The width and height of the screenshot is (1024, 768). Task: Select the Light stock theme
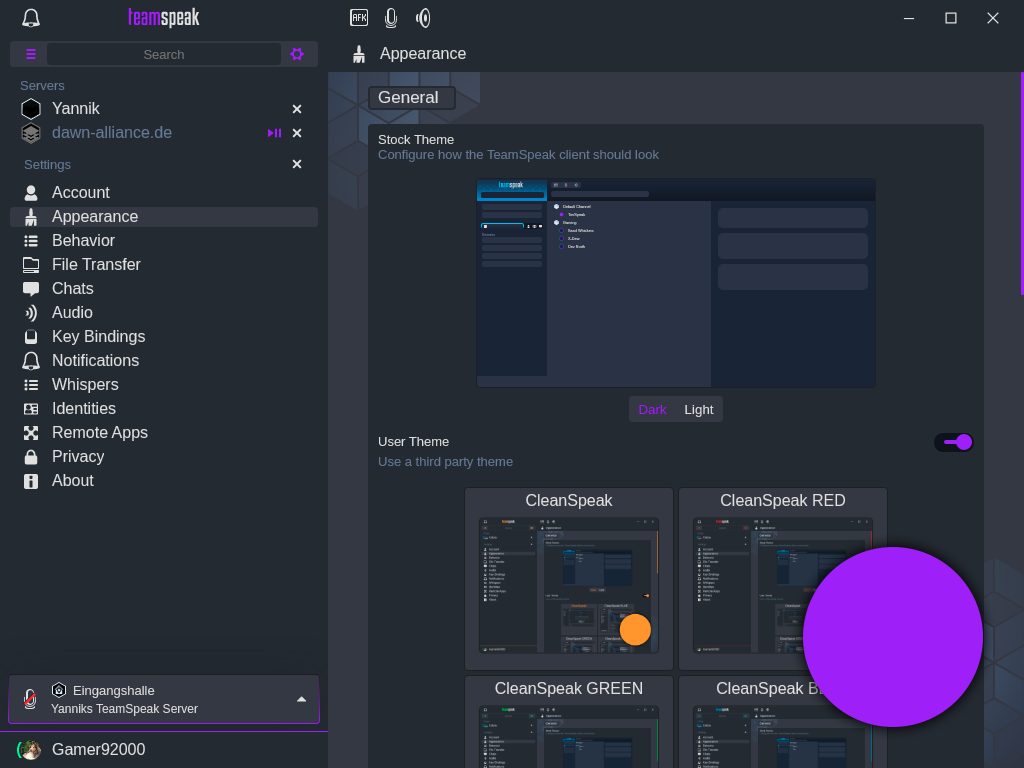699,409
